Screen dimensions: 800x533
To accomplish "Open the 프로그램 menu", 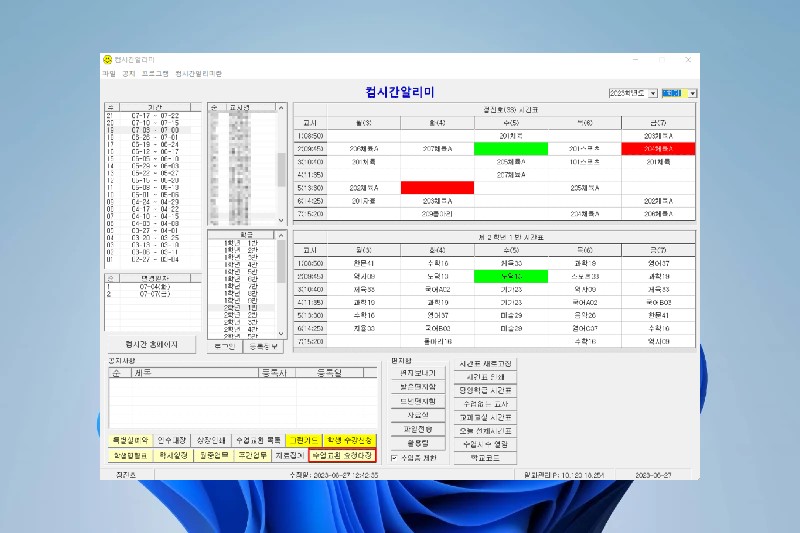I will tap(155, 74).
